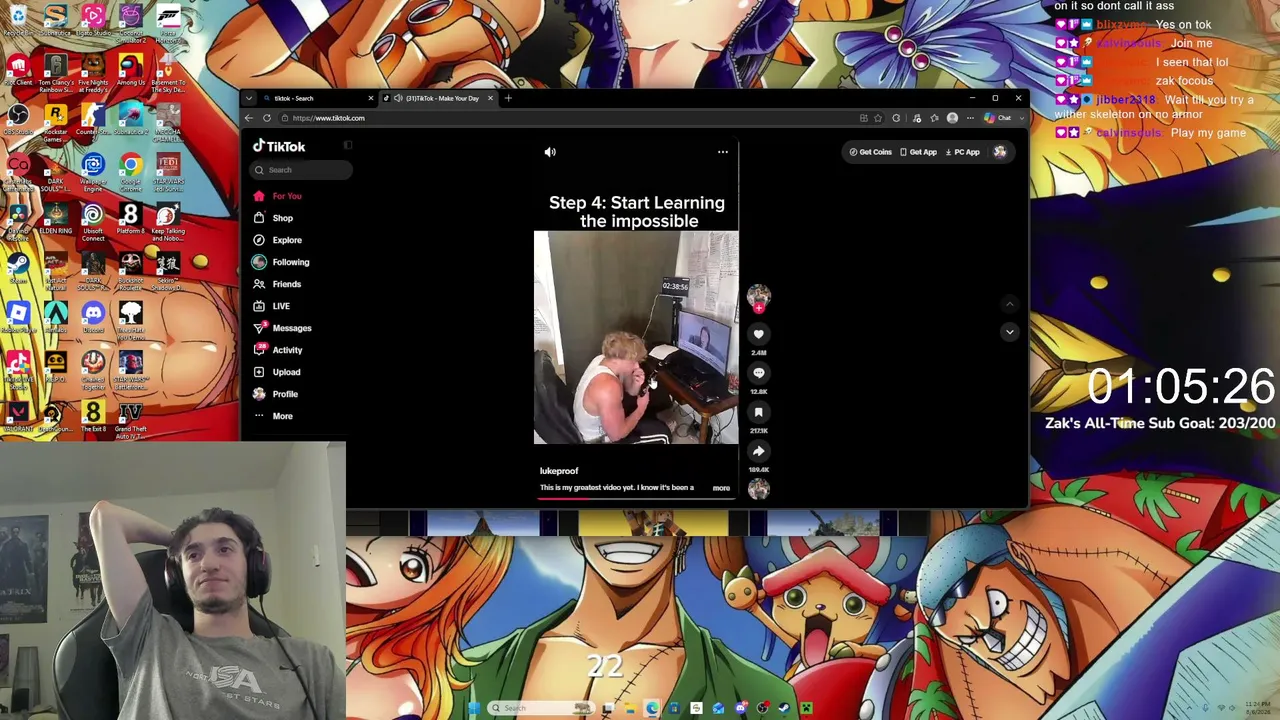The height and width of the screenshot is (720, 1280).
Task: Open Google Chrome desktop shortcut
Action: (x=131, y=168)
